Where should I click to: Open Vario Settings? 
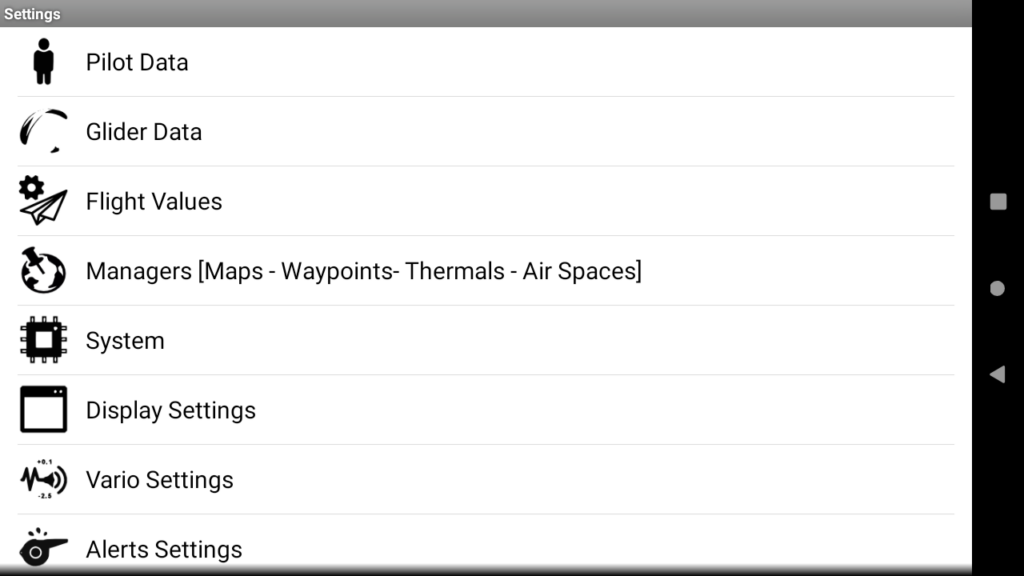click(486, 480)
